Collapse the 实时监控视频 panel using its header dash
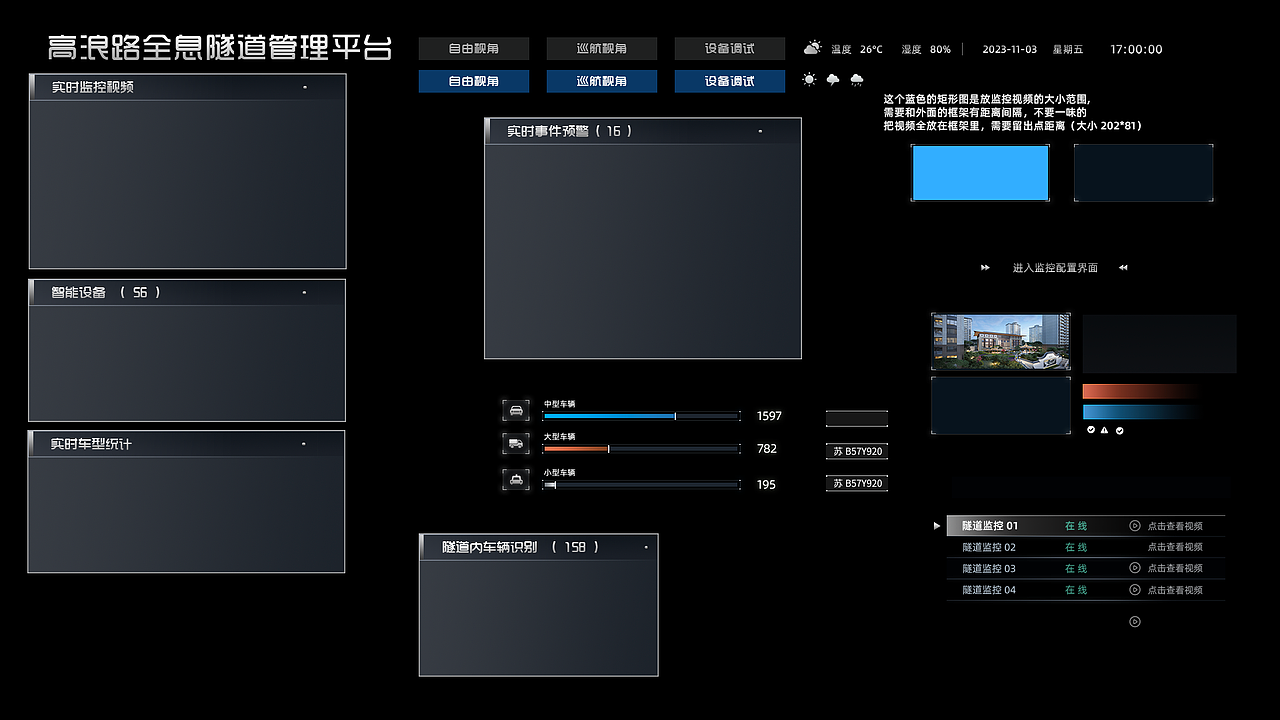 (x=305, y=87)
